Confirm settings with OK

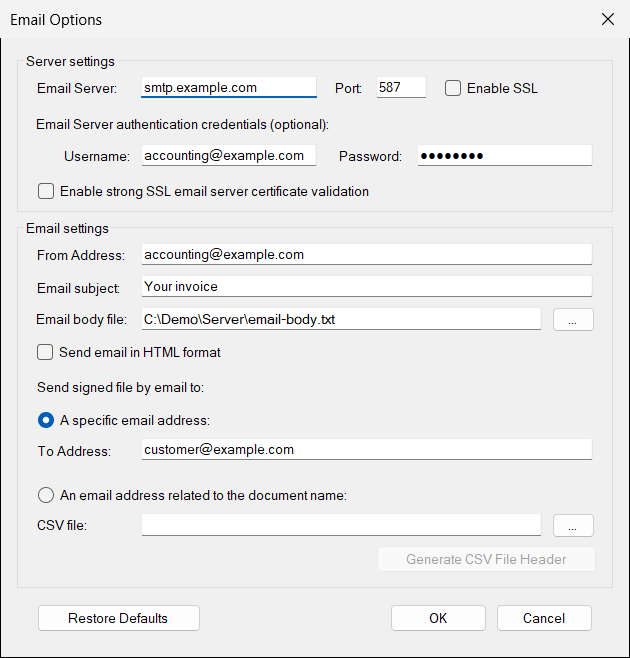[x=438, y=618]
